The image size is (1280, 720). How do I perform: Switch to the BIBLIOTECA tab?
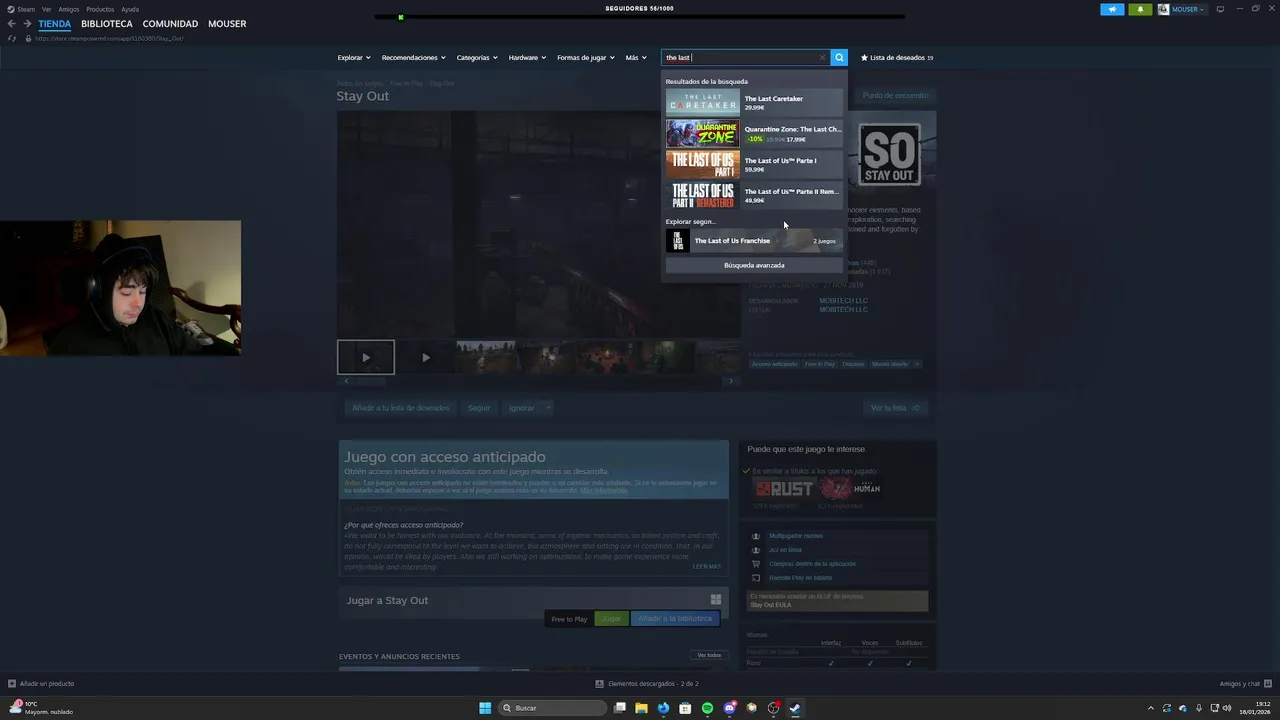point(107,23)
